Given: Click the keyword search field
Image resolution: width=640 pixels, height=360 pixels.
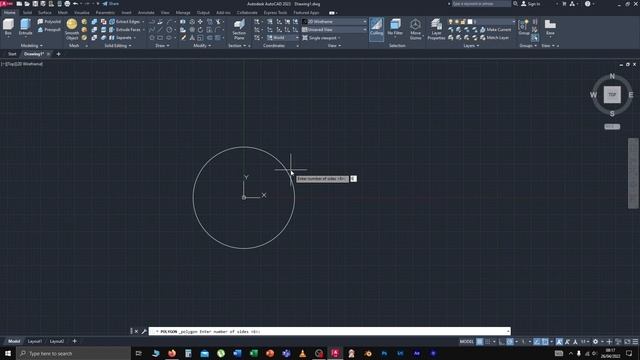Looking at the screenshot, I should 480,4.
